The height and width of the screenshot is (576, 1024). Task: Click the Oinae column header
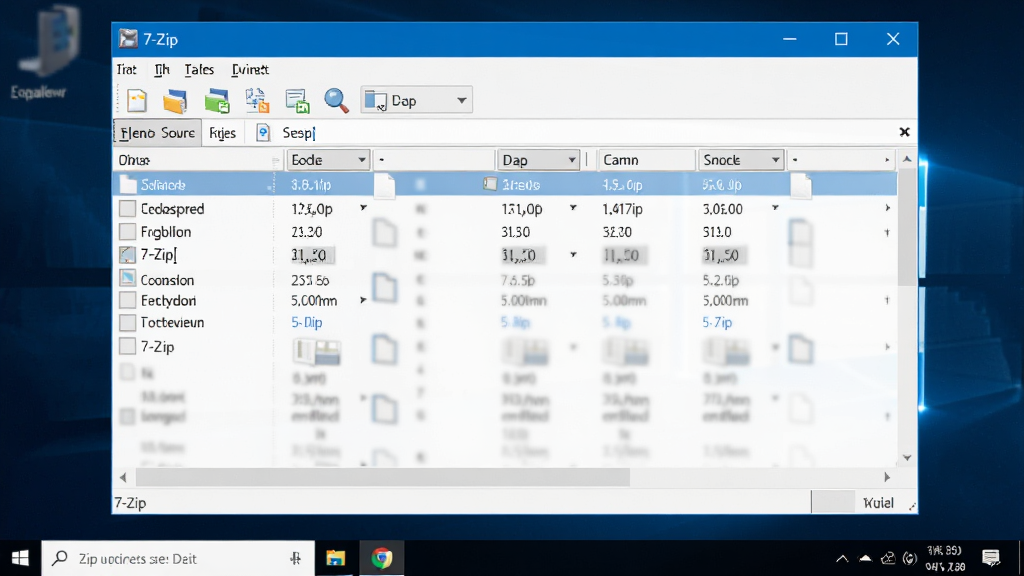[197, 160]
